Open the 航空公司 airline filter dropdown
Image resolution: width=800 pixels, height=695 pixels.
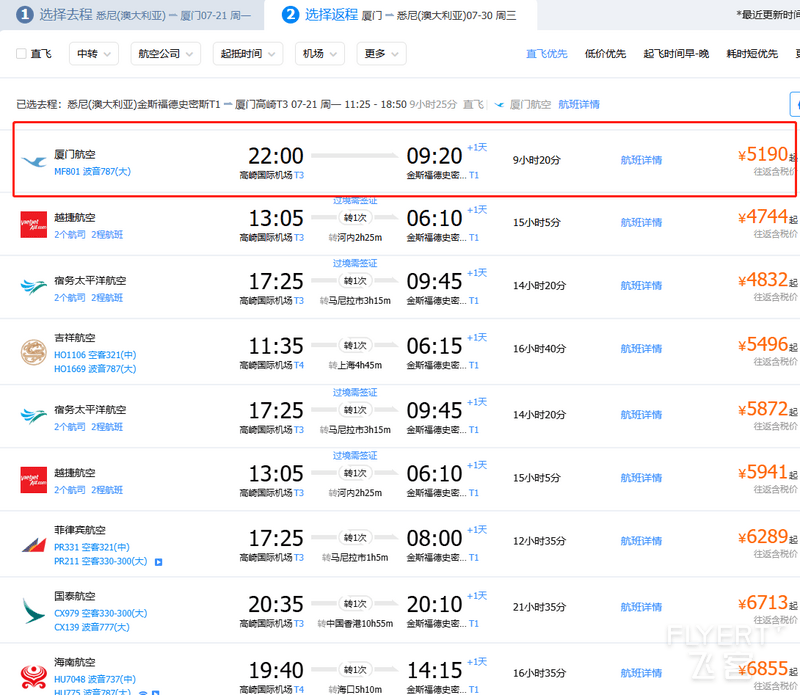(x=165, y=54)
